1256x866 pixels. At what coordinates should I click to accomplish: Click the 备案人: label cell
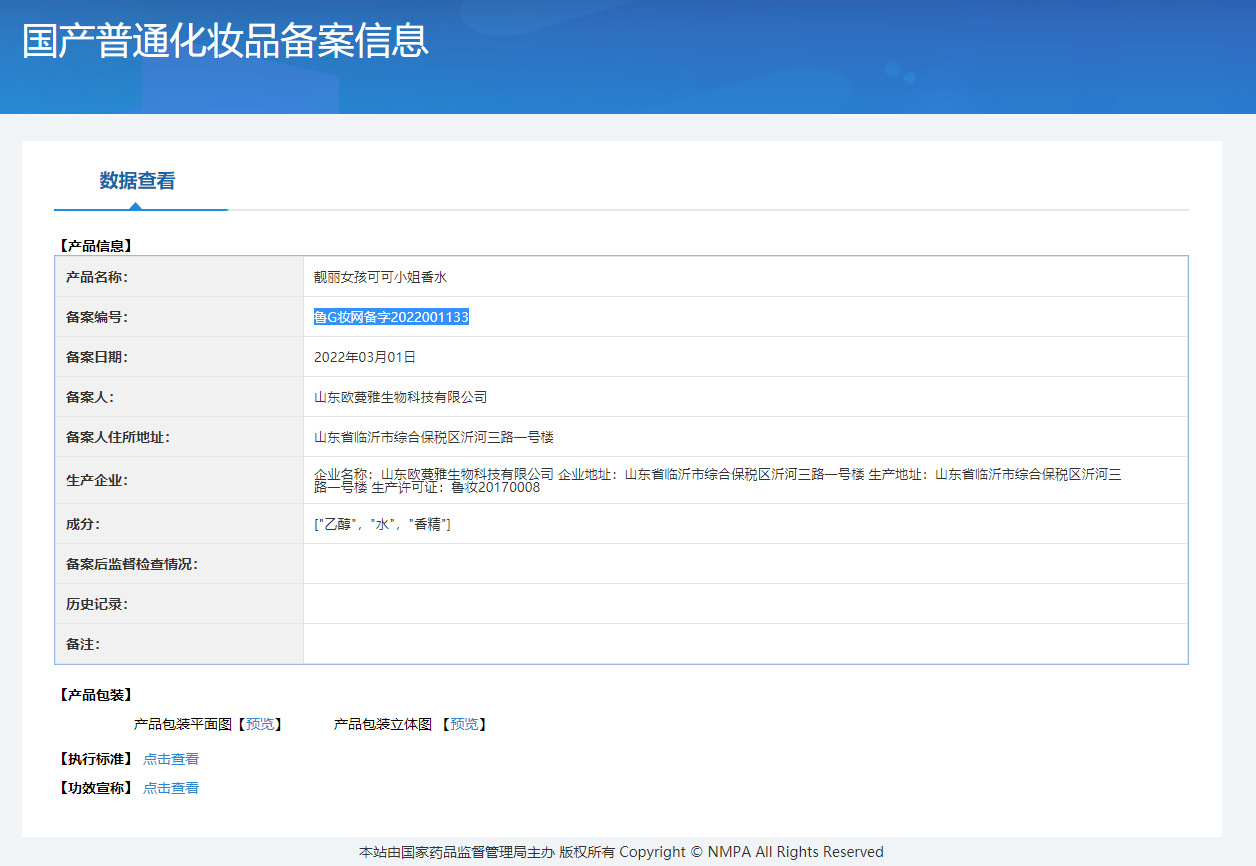point(179,397)
